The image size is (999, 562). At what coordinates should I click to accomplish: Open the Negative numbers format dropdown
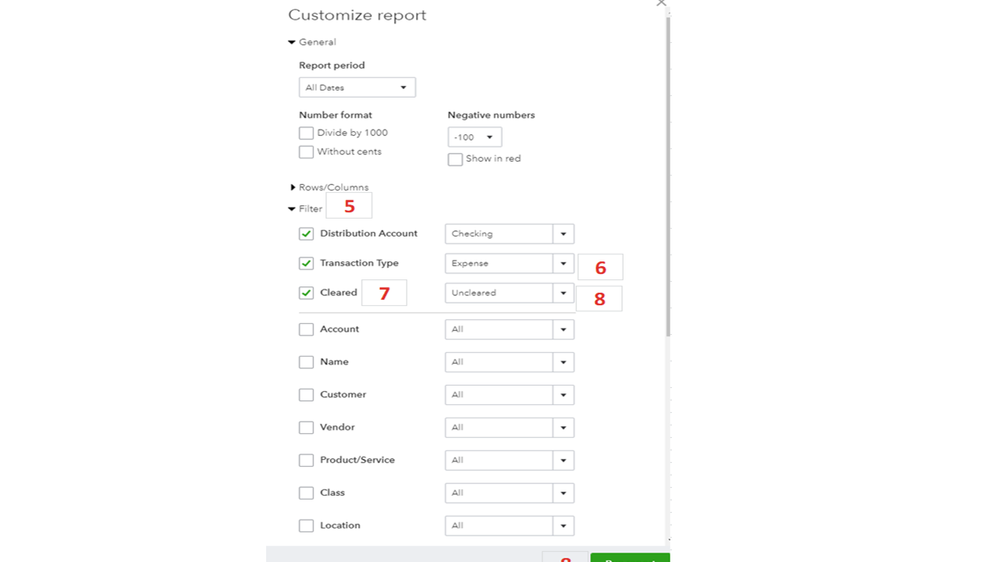click(x=475, y=137)
